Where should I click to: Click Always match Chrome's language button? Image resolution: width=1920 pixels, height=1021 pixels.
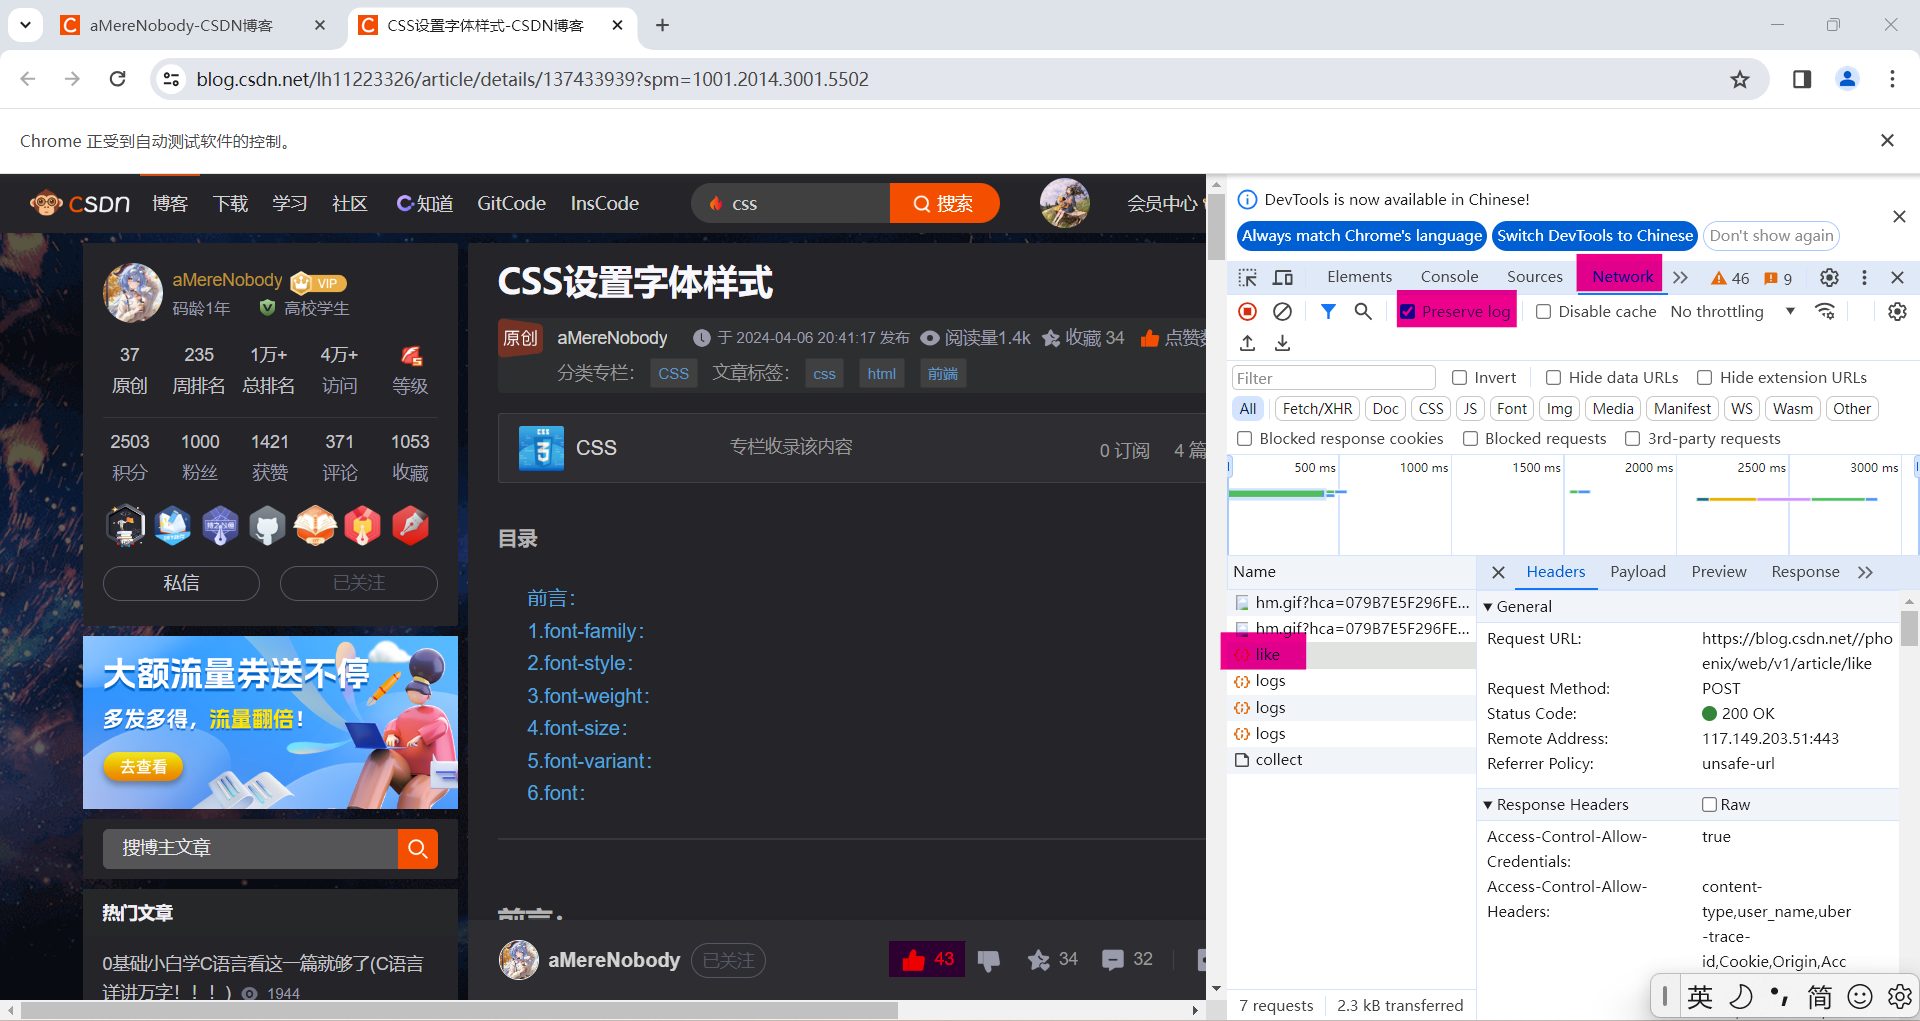pos(1362,236)
